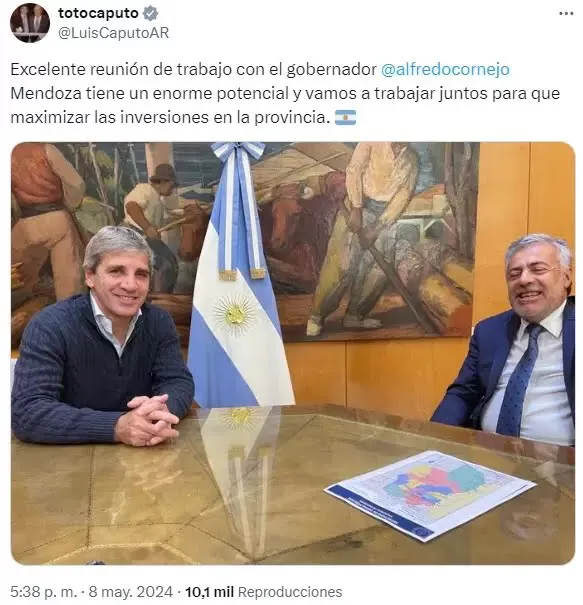The image size is (583, 605).
Task: Click the totocaputo display name
Action: (x=98, y=13)
